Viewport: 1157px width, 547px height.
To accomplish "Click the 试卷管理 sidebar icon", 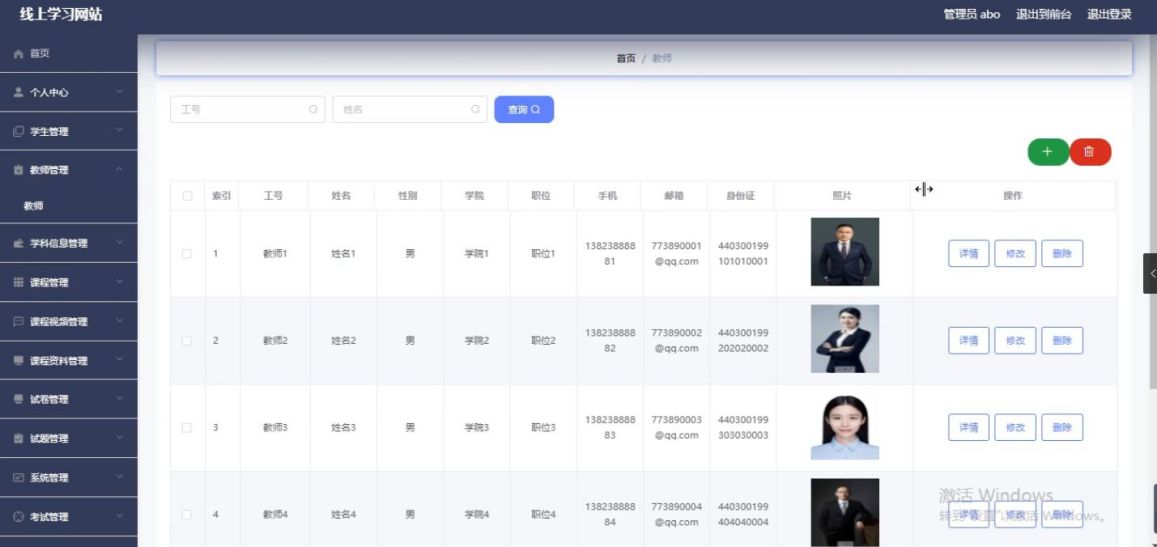I will coord(18,399).
